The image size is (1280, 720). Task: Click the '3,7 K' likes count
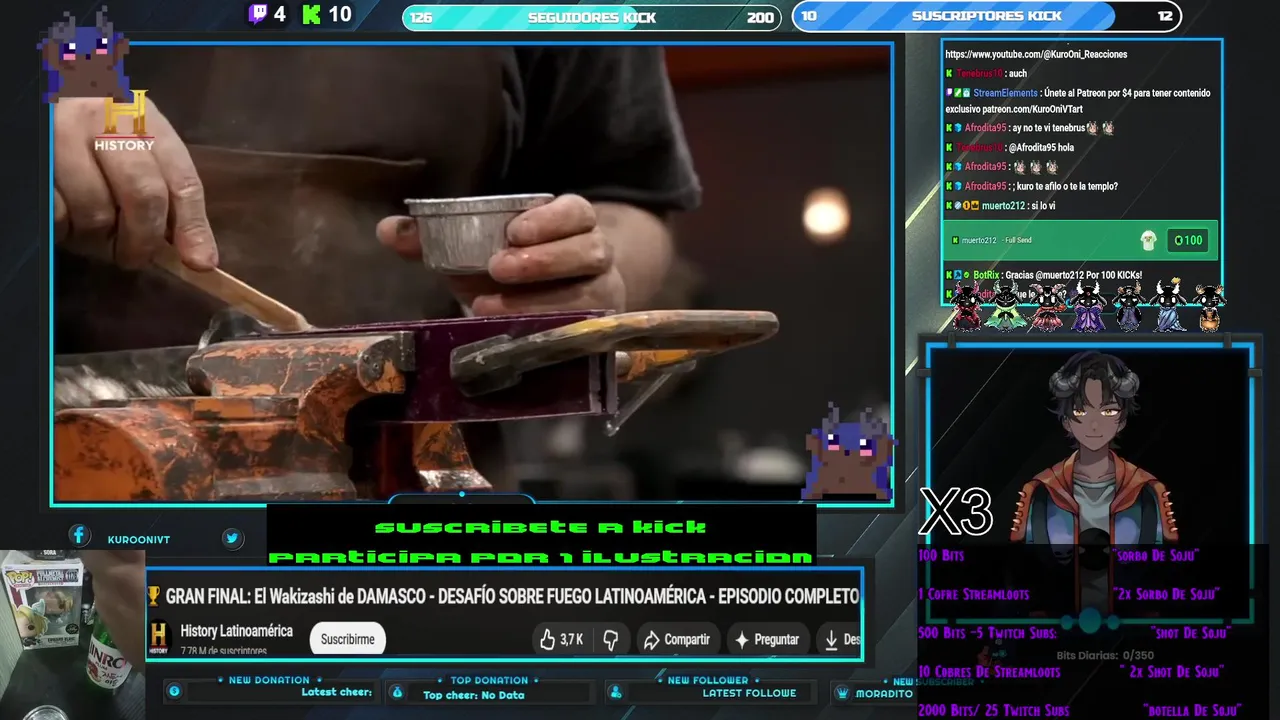tap(572, 639)
